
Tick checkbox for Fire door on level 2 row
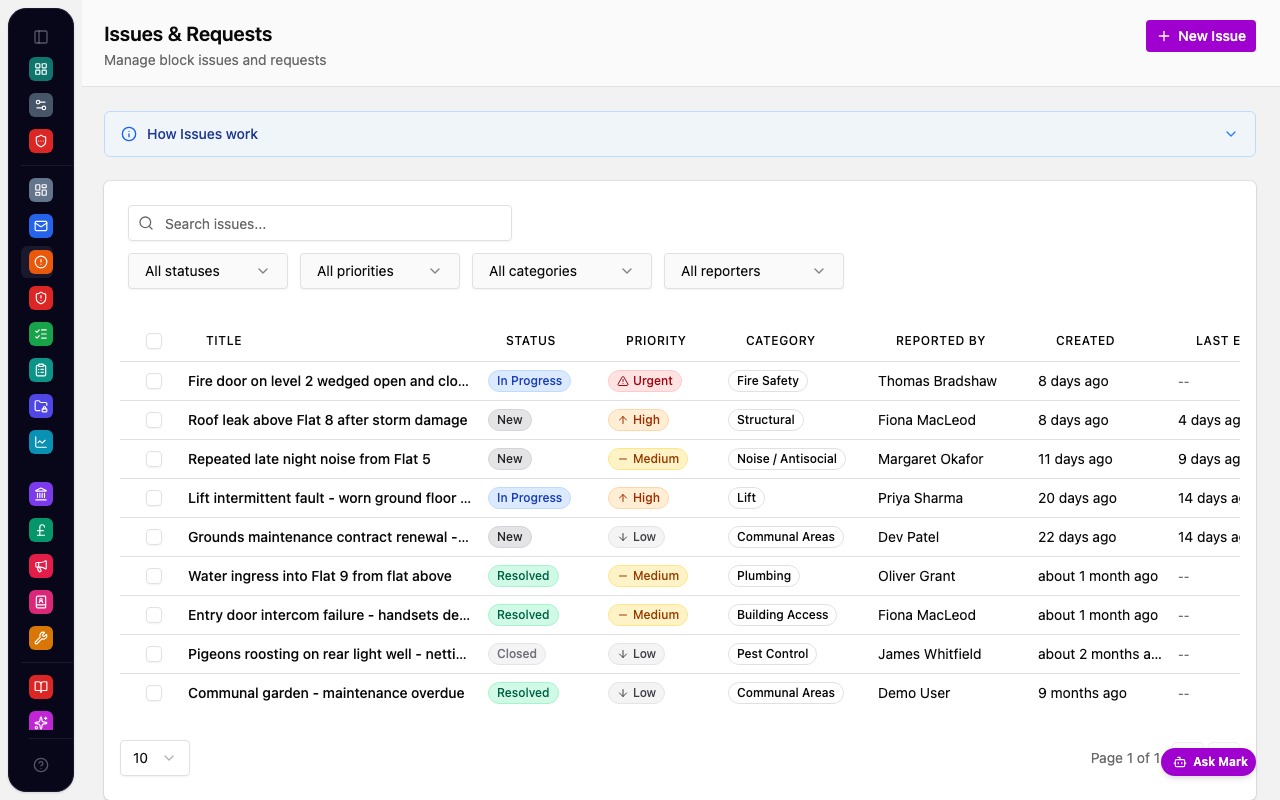(x=154, y=381)
